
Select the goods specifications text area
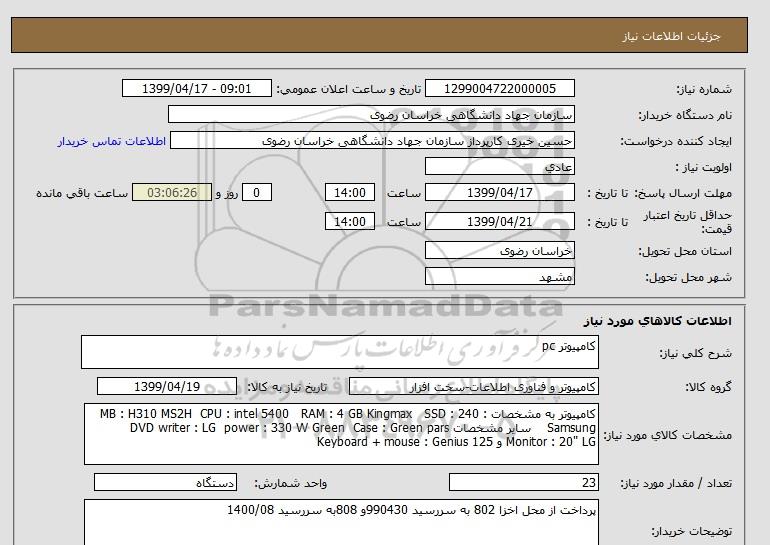[x=341, y=434]
